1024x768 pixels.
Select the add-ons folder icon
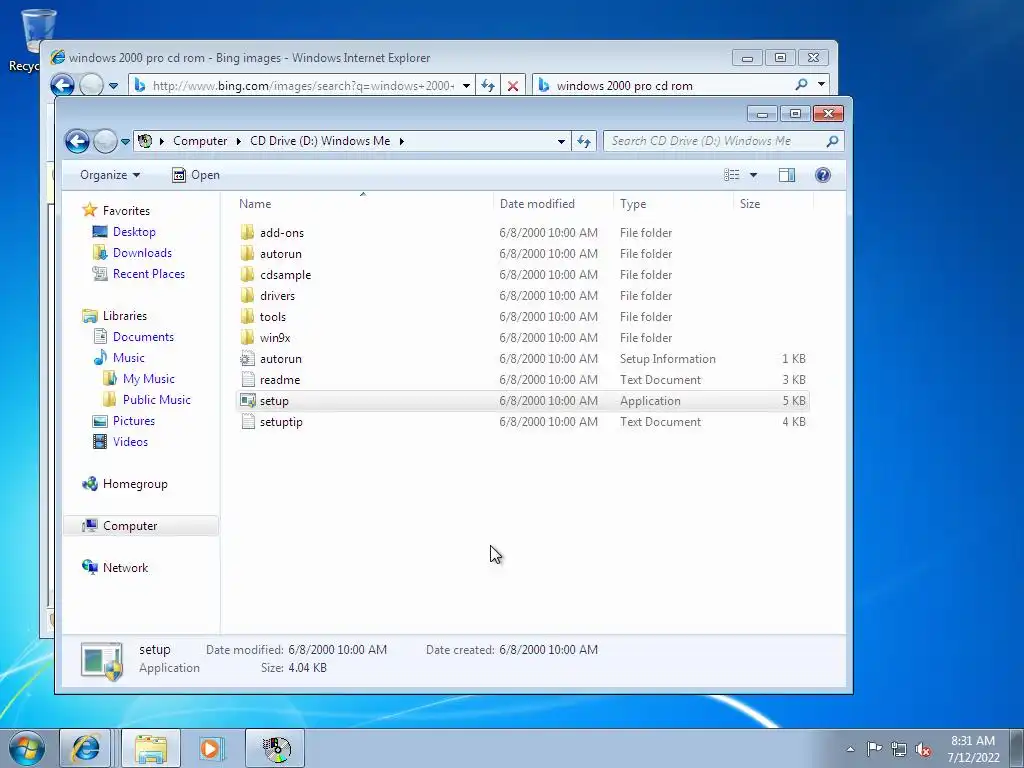point(248,232)
